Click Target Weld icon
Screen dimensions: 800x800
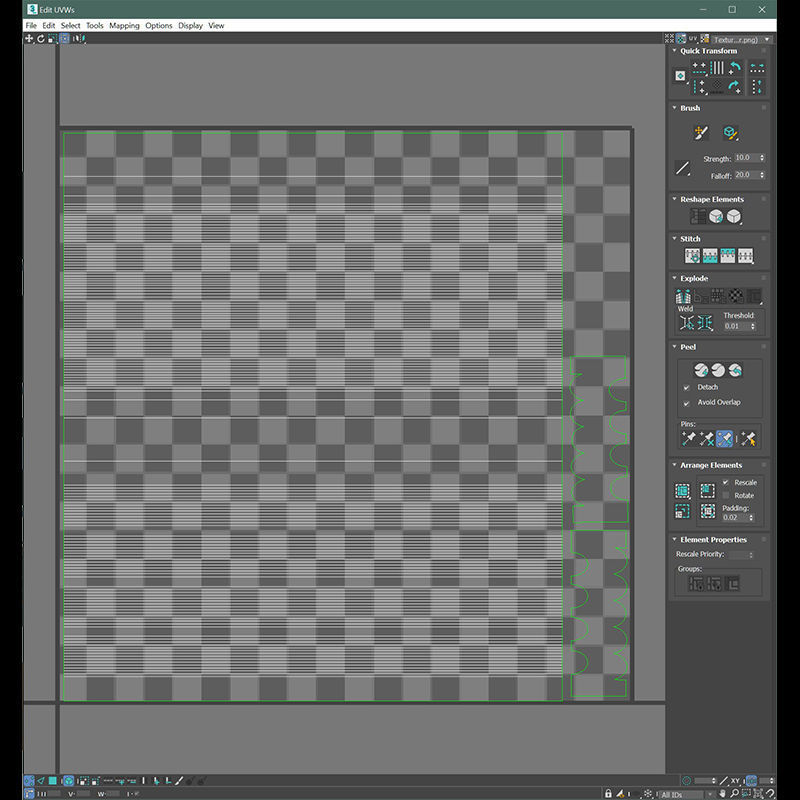point(687,322)
